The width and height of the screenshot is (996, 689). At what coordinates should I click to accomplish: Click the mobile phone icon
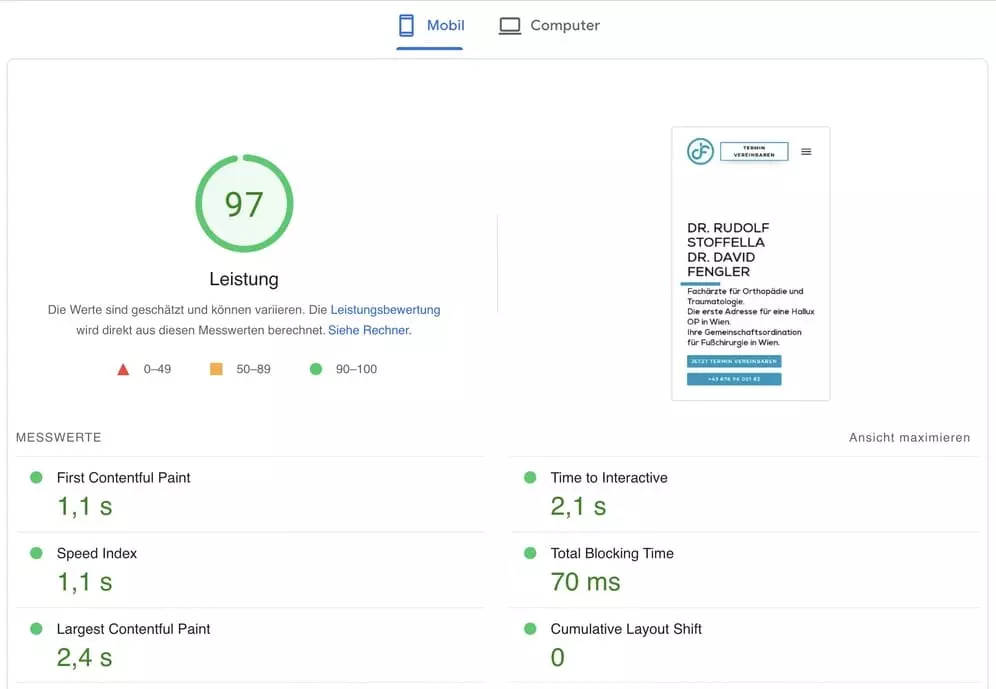(x=406, y=25)
